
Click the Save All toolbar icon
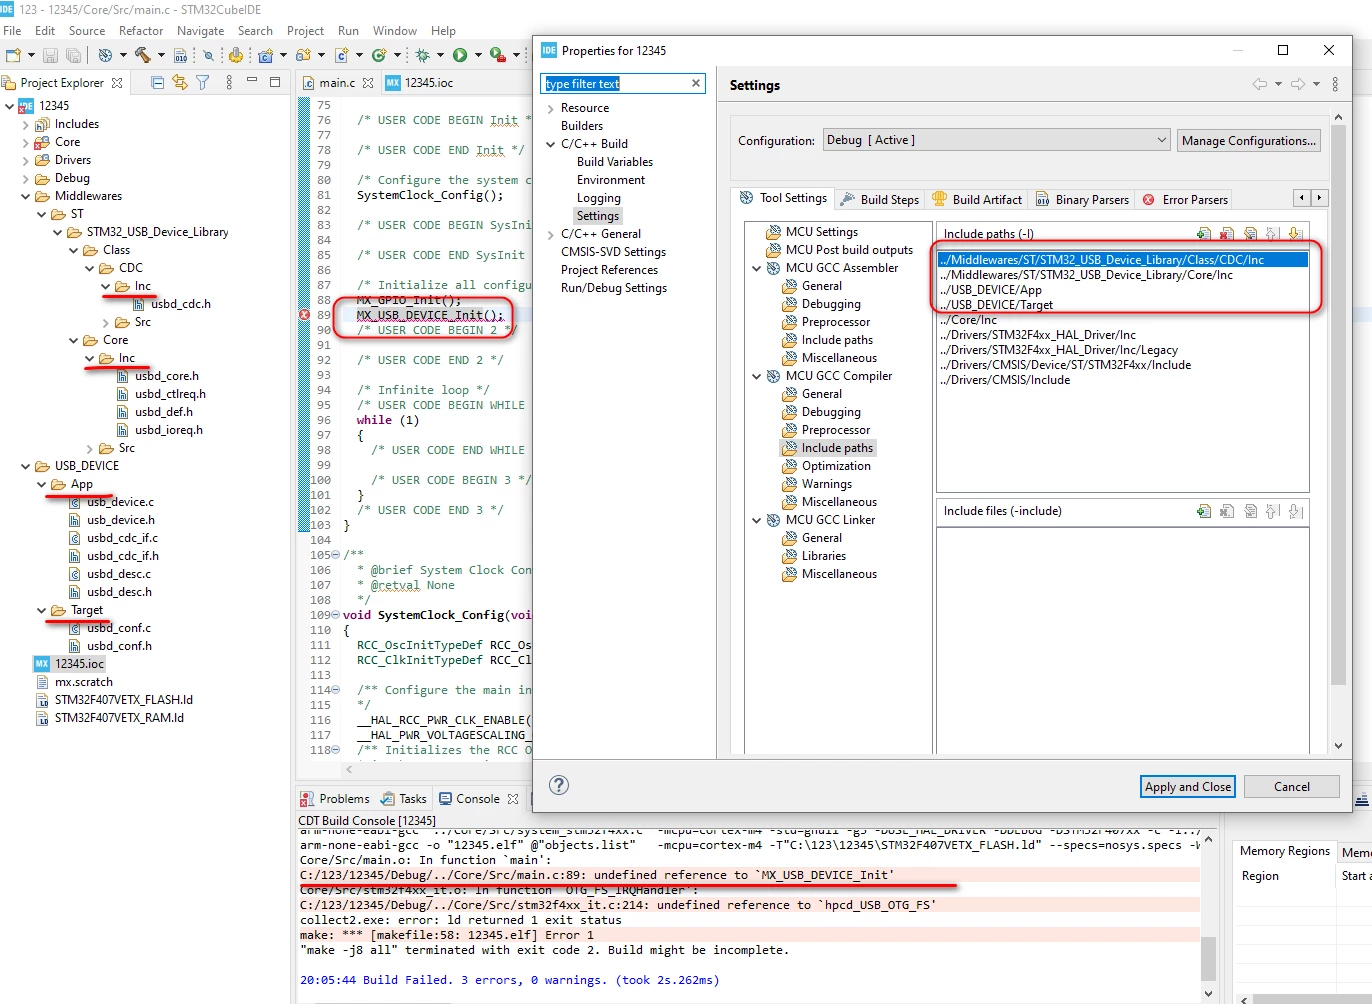pos(73,55)
